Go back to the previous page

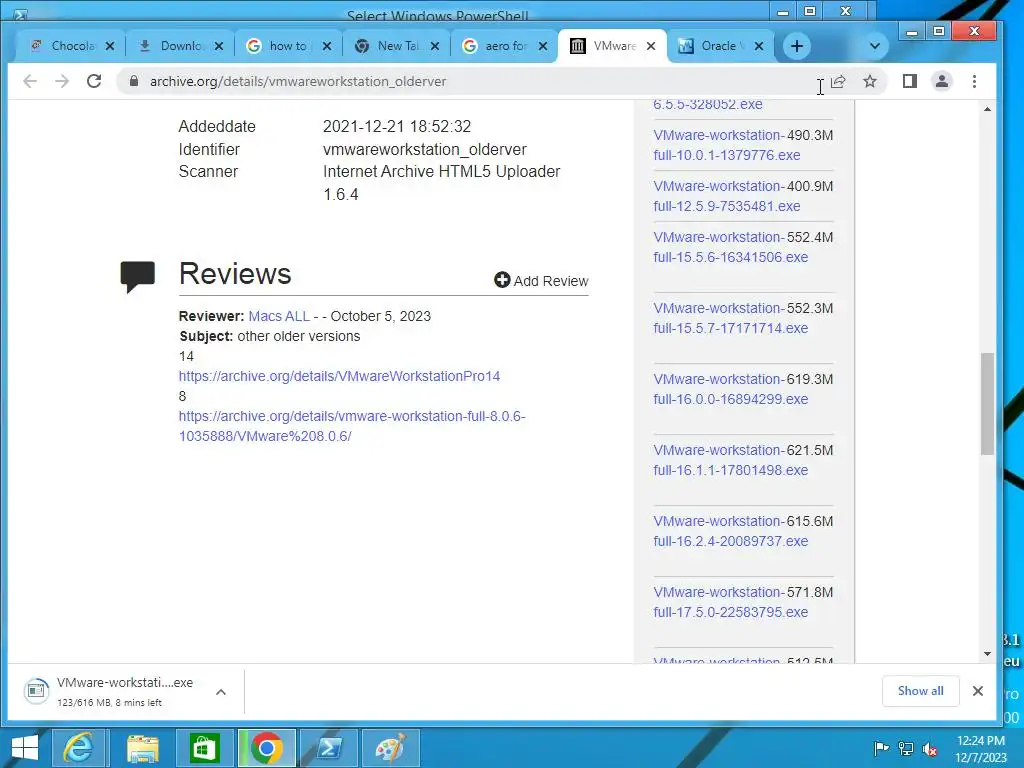tap(30, 81)
